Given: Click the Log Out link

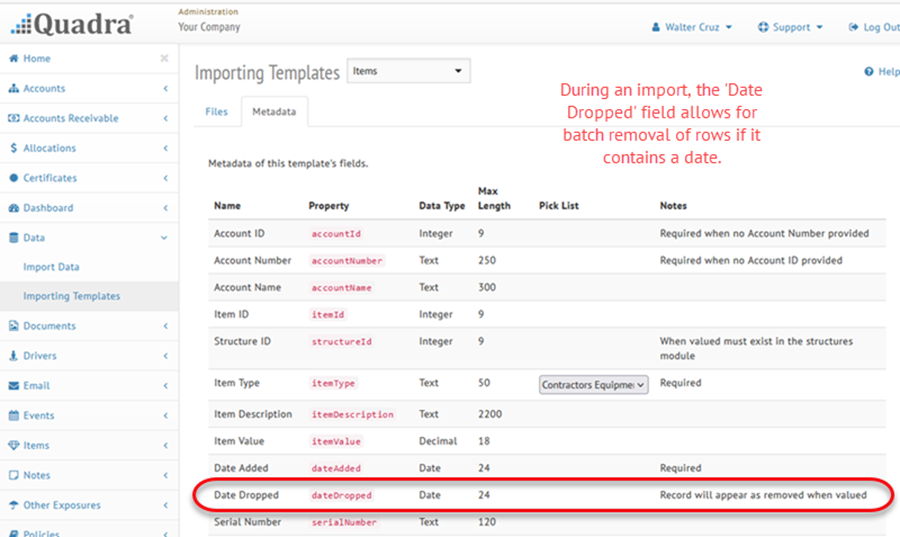Looking at the screenshot, I should click(x=876, y=27).
